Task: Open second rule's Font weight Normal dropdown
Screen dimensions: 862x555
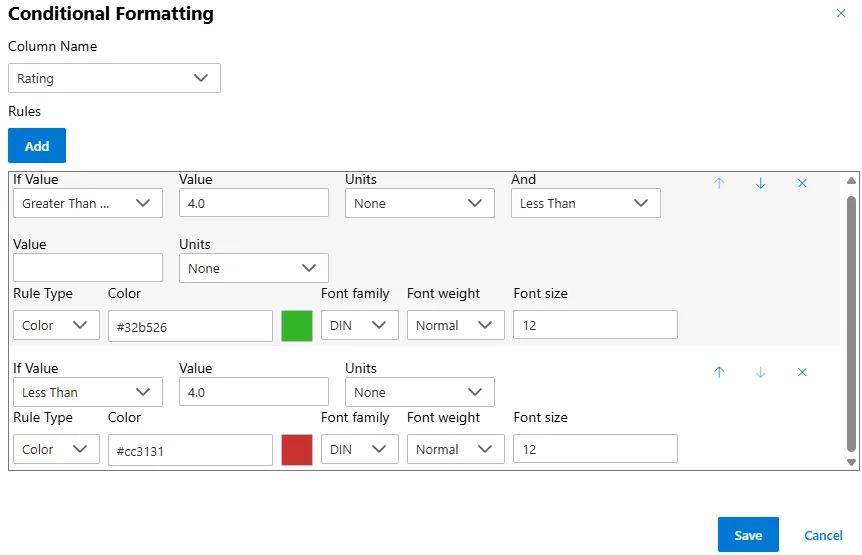Action: [455, 449]
